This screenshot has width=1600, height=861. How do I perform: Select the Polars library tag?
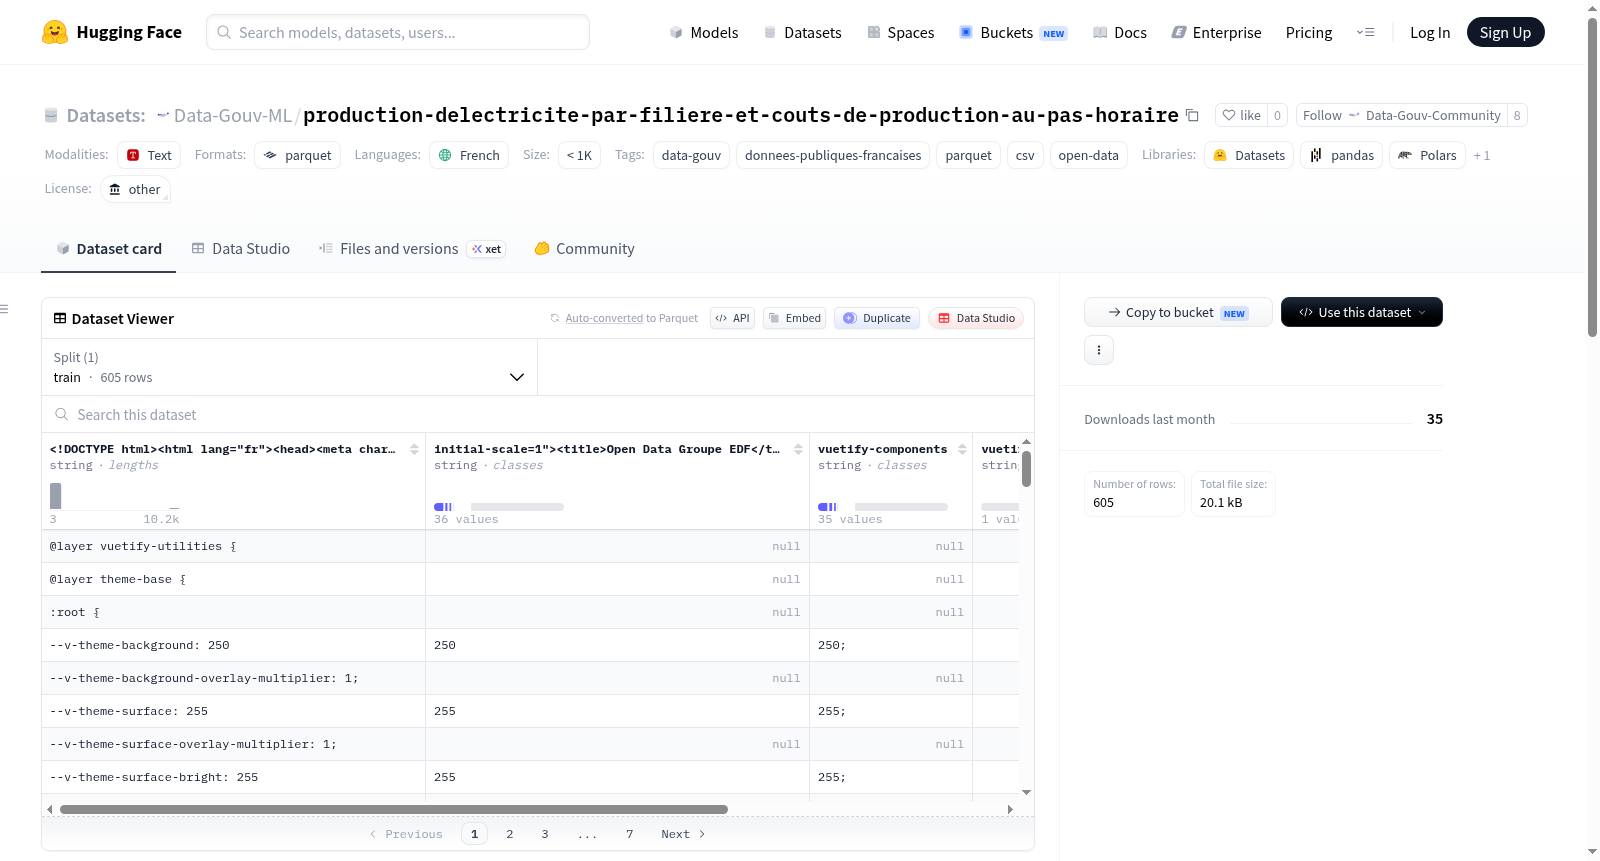pyautogui.click(x=1427, y=155)
